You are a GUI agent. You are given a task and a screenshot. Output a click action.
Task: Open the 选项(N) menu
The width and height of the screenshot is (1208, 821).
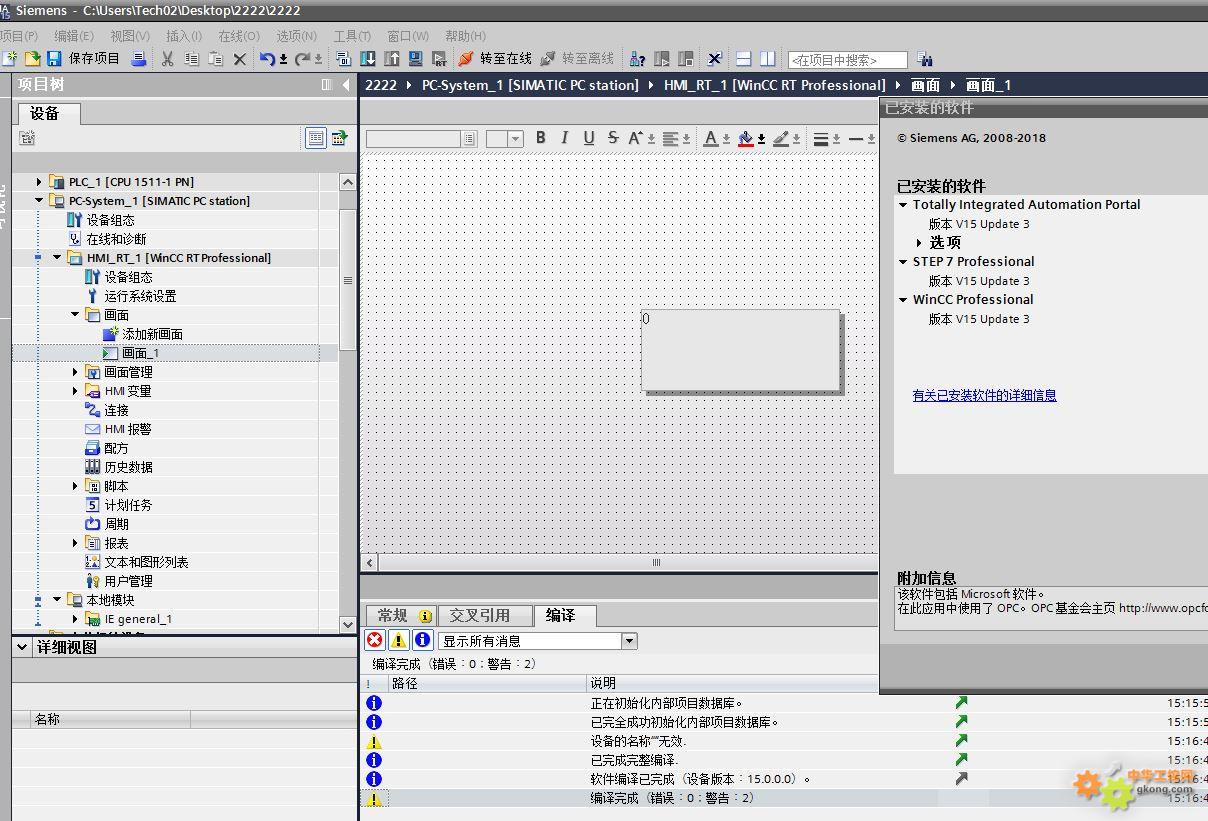click(296, 36)
